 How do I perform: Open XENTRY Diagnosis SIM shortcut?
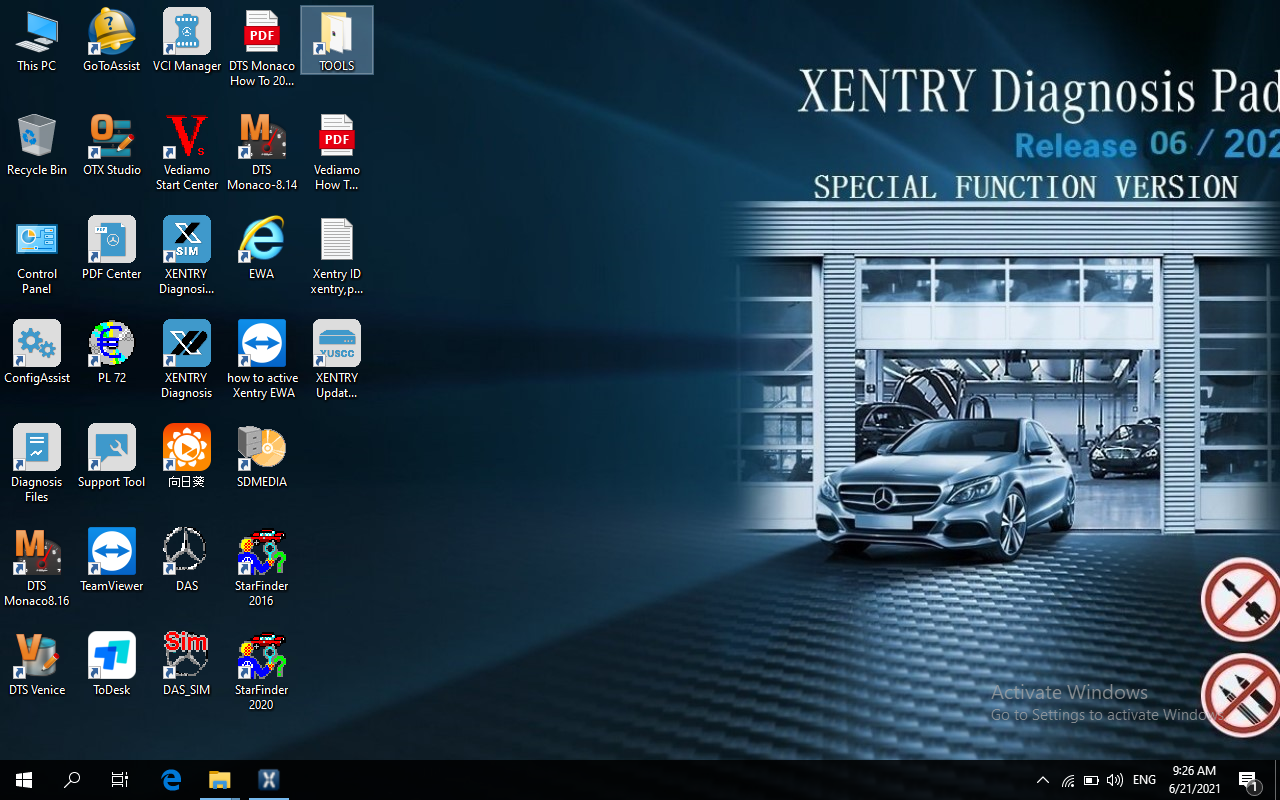(187, 255)
